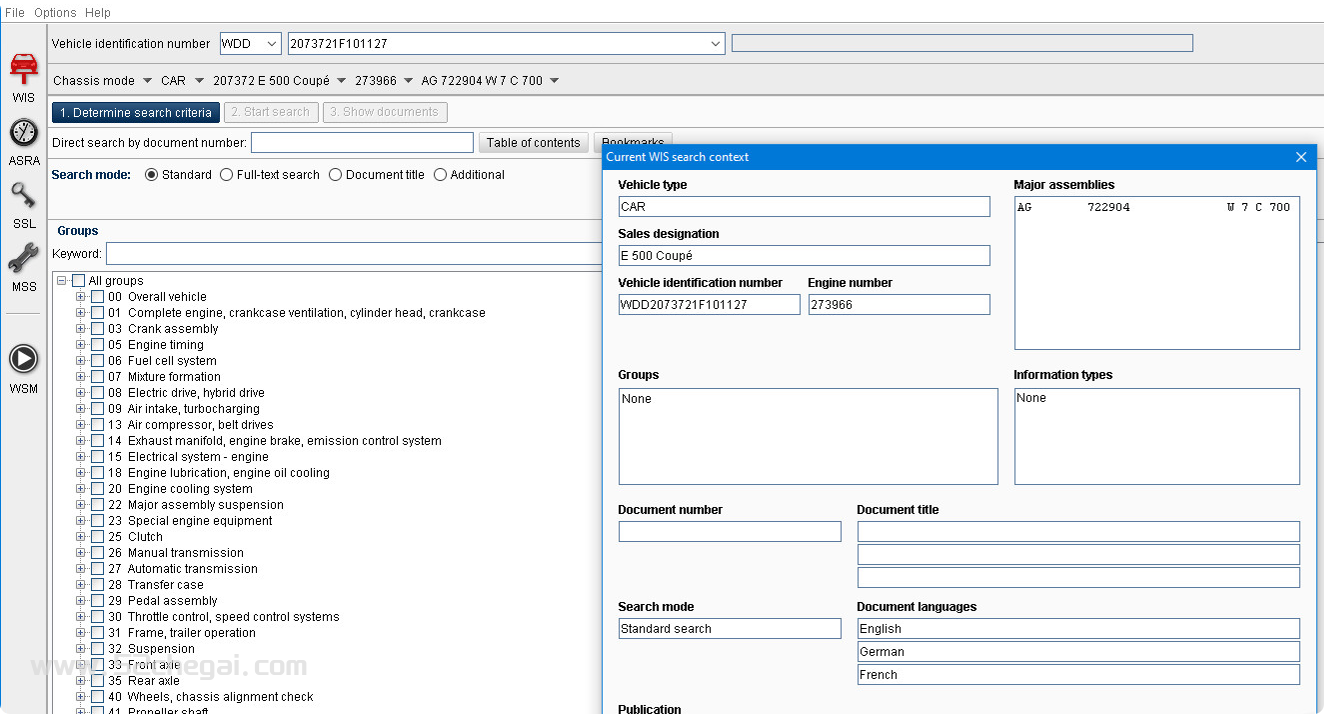This screenshot has height=714, width=1324.
Task: Switch to 3. Show documents step
Action: (385, 113)
